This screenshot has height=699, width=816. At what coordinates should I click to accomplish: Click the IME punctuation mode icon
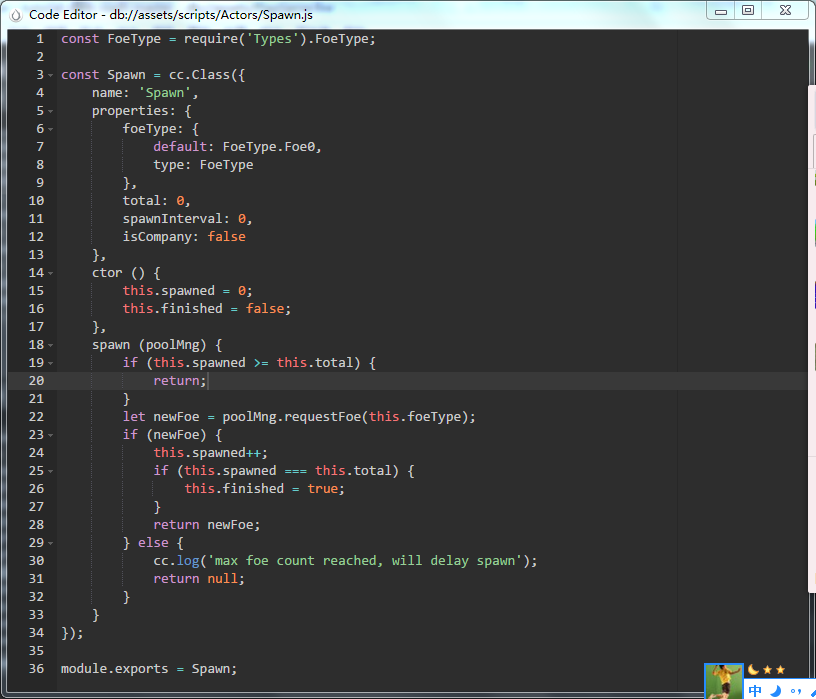[796, 691]
